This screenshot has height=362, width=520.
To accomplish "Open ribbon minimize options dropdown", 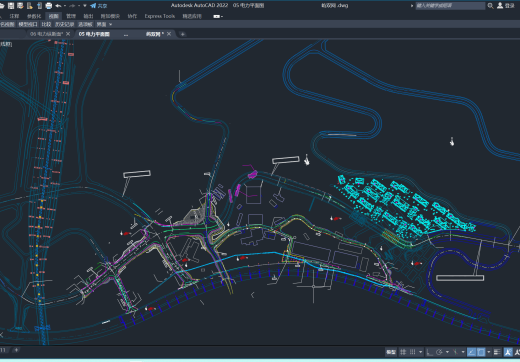I will tap(222, 16).
